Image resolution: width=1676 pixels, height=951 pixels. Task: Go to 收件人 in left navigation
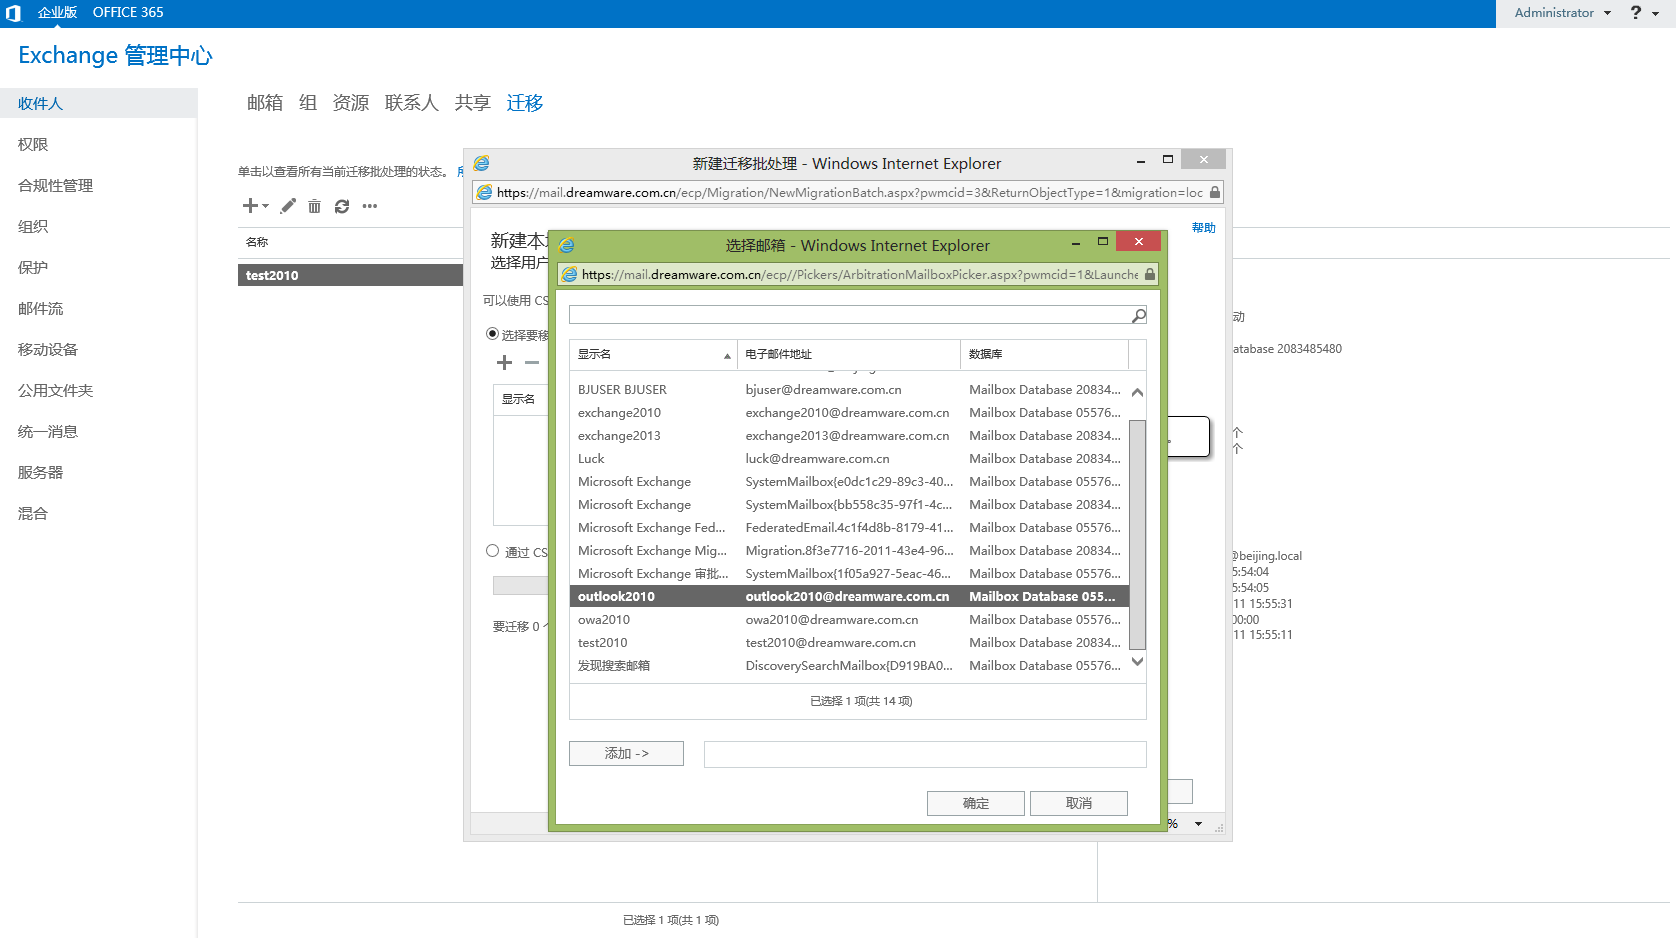pyautogui.click(x=98, y=104)
